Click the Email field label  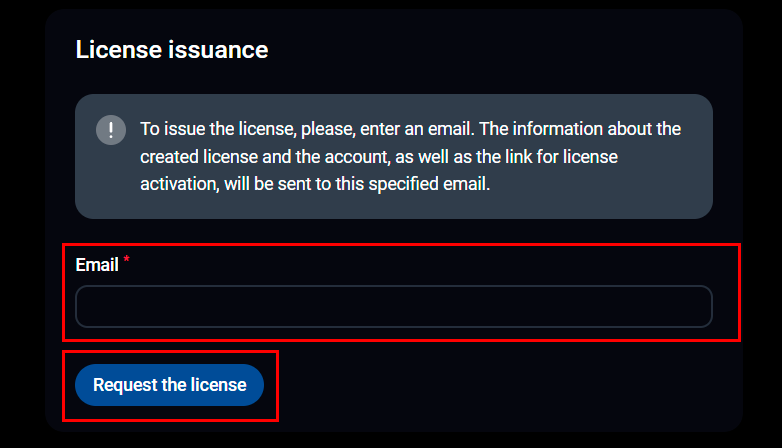point(97,266)
